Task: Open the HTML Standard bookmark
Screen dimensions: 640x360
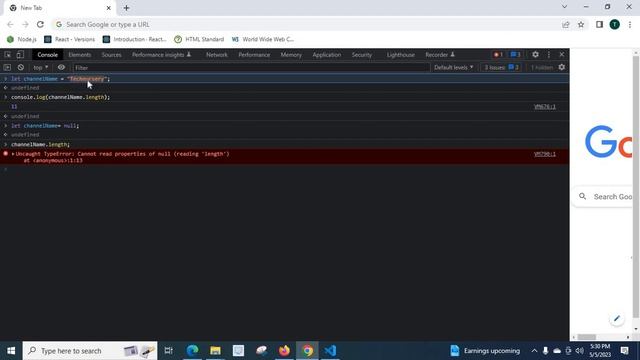Action: (199, 39)
